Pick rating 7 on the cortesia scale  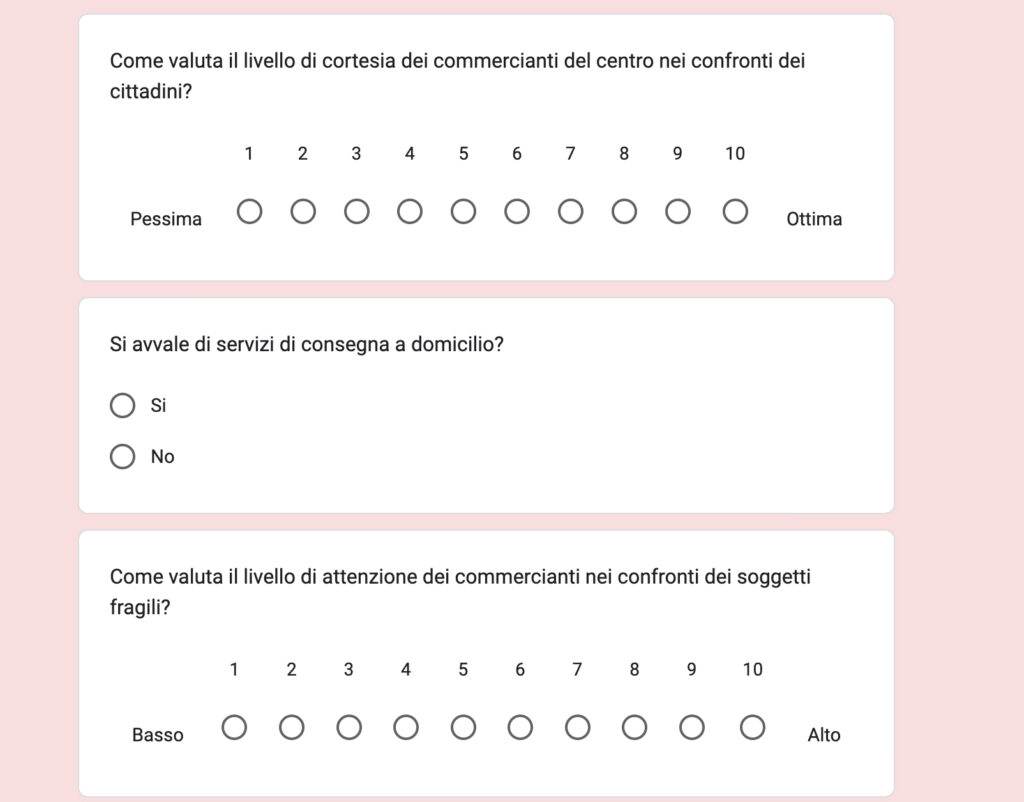pos(570,212)
